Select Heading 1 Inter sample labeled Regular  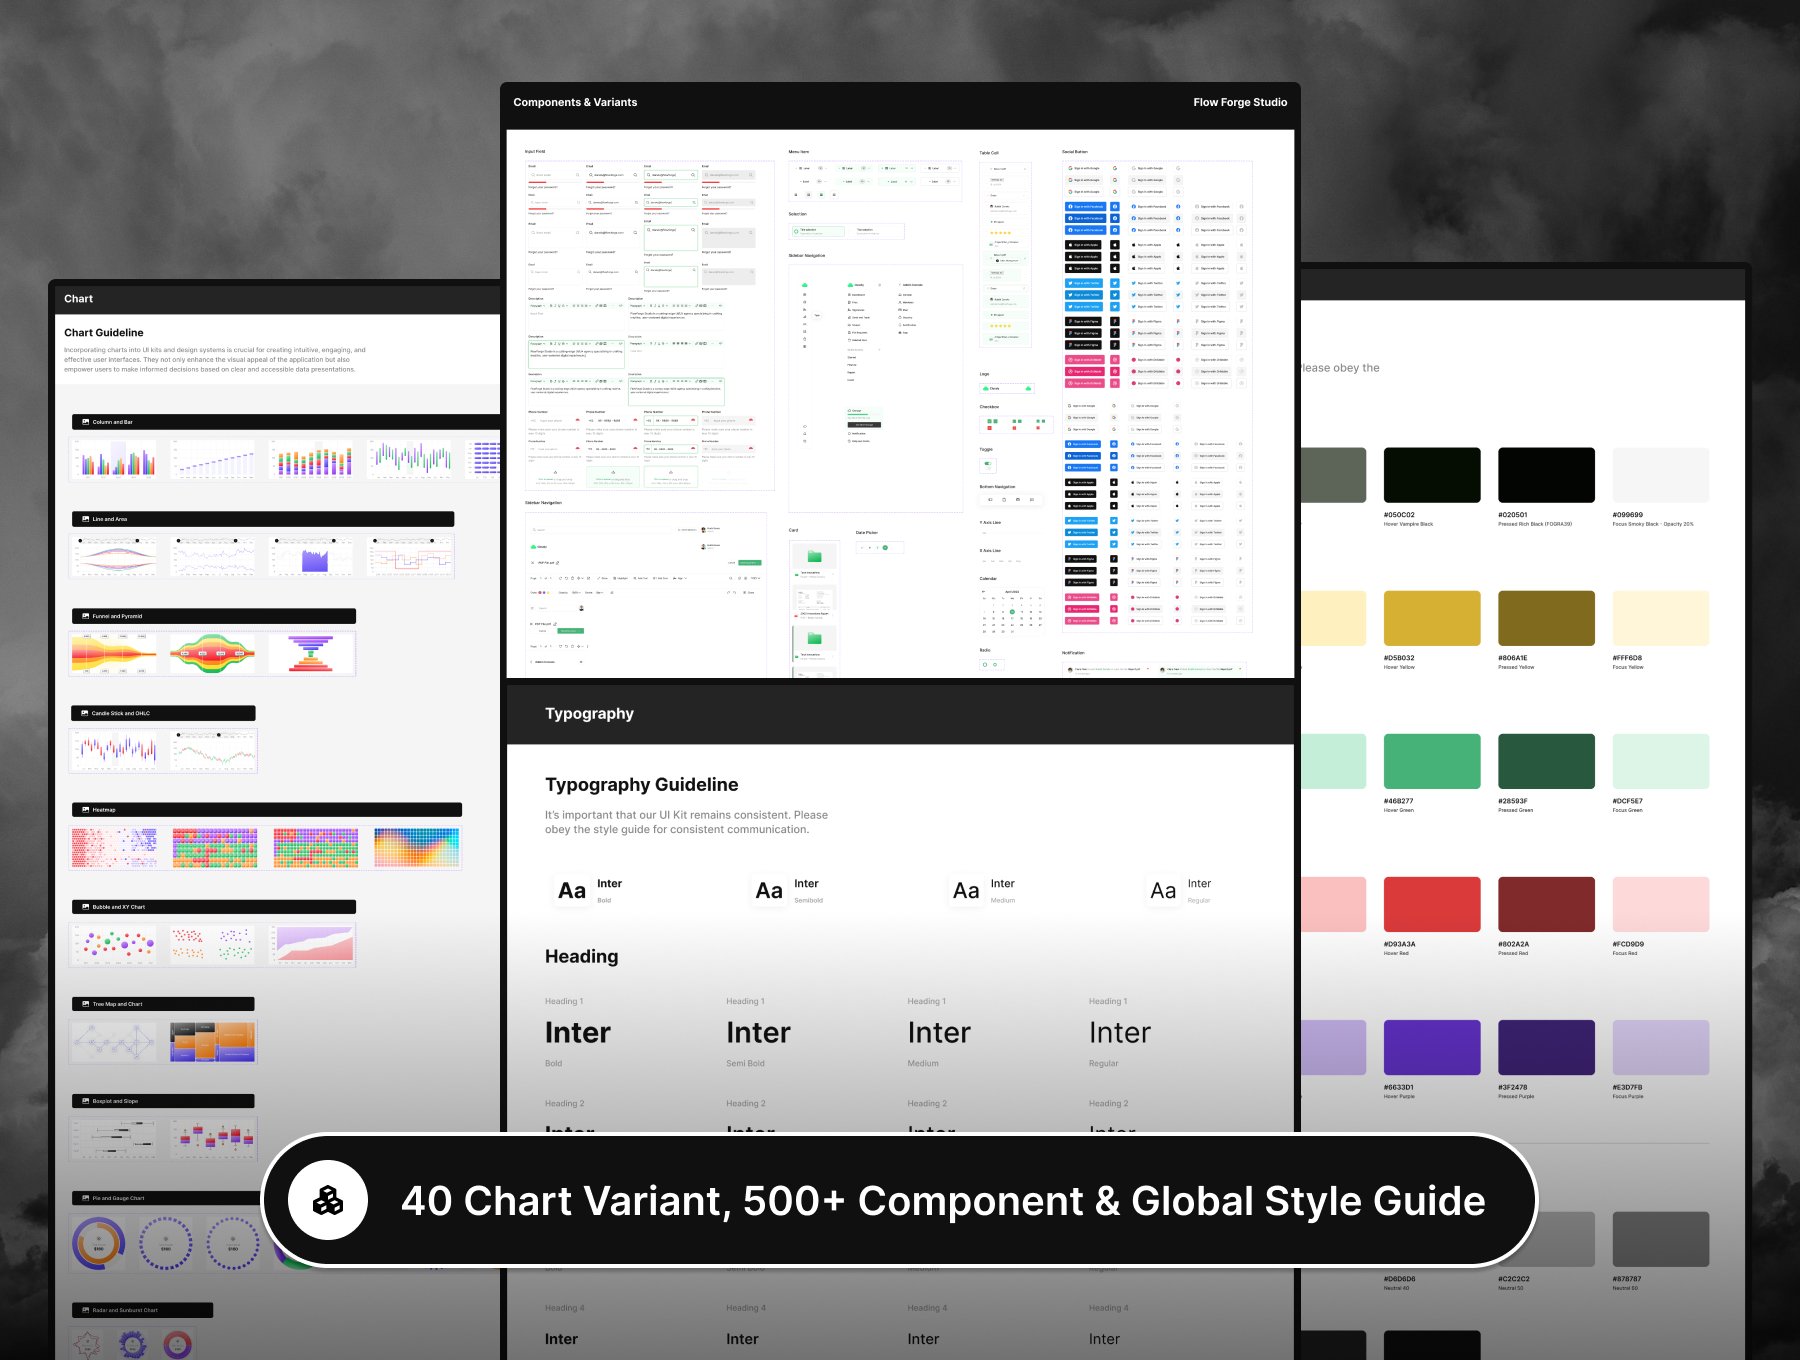pos(1120,1033)
